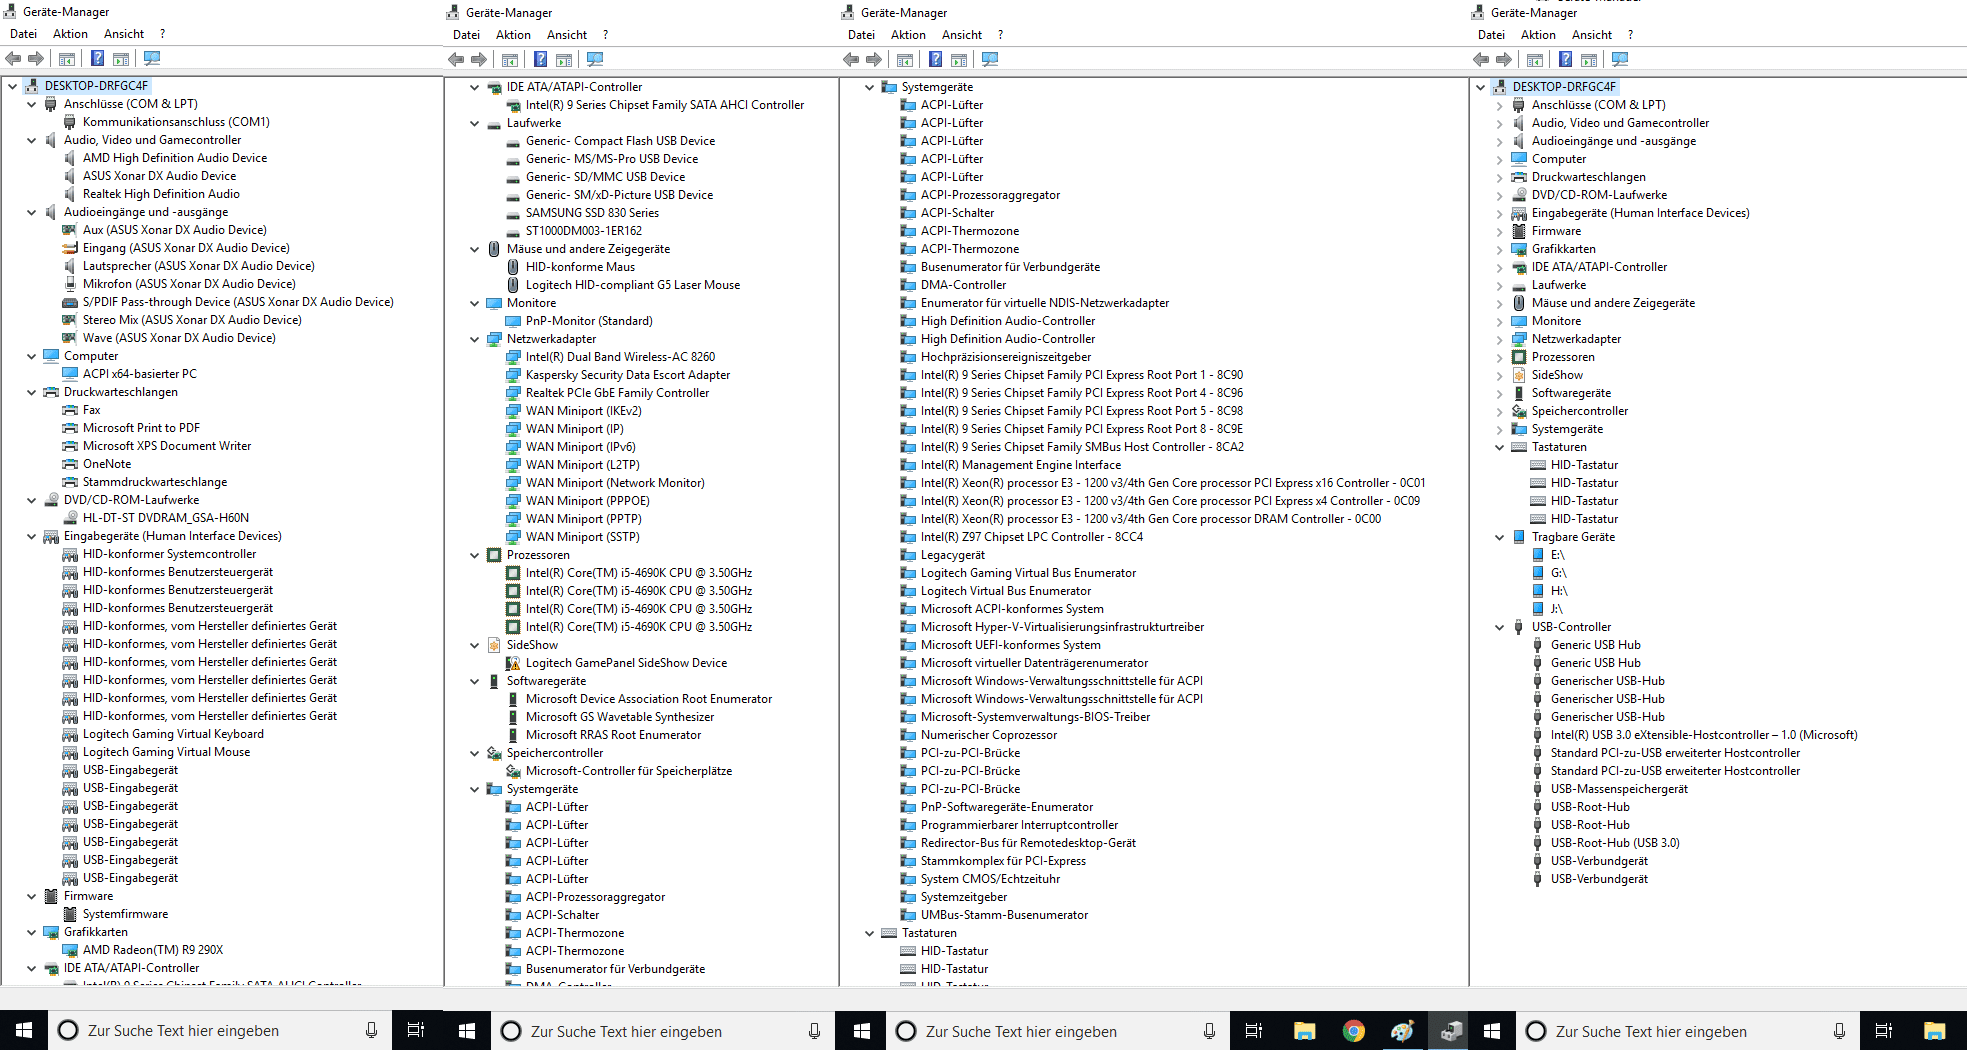Open the Ansicht menu in the third Geräte-Manager window

pyautogui.click(x=962, y=35)
